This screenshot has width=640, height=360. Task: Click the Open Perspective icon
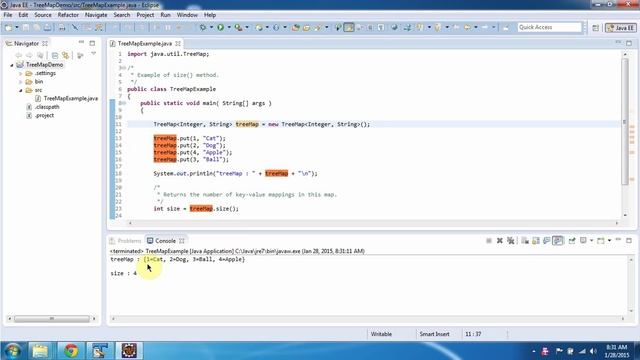pos(596,28)
